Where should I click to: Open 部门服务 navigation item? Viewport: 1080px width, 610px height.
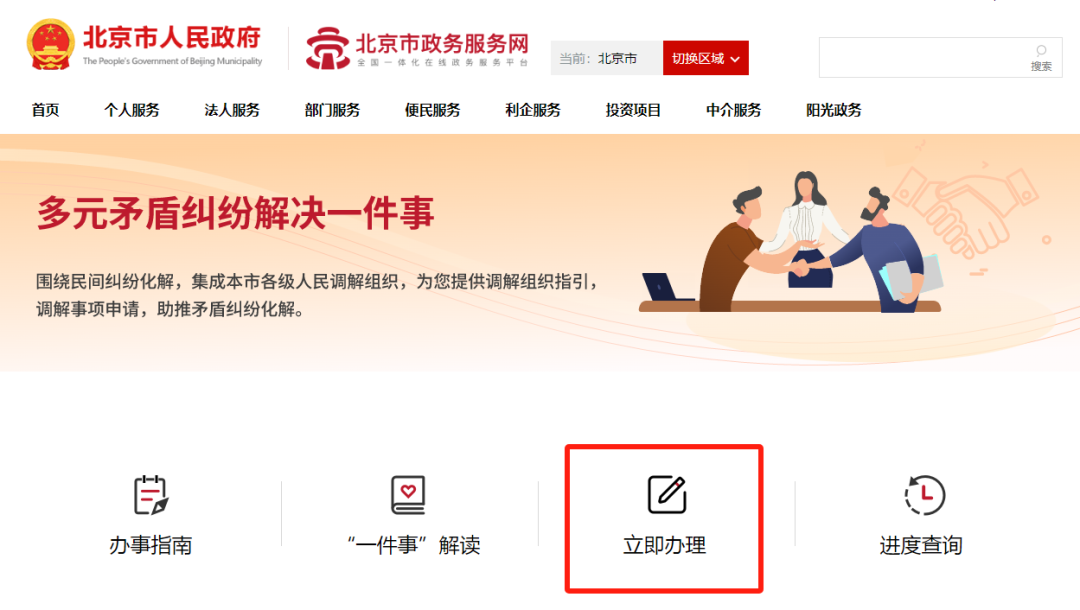click(332, 110)
